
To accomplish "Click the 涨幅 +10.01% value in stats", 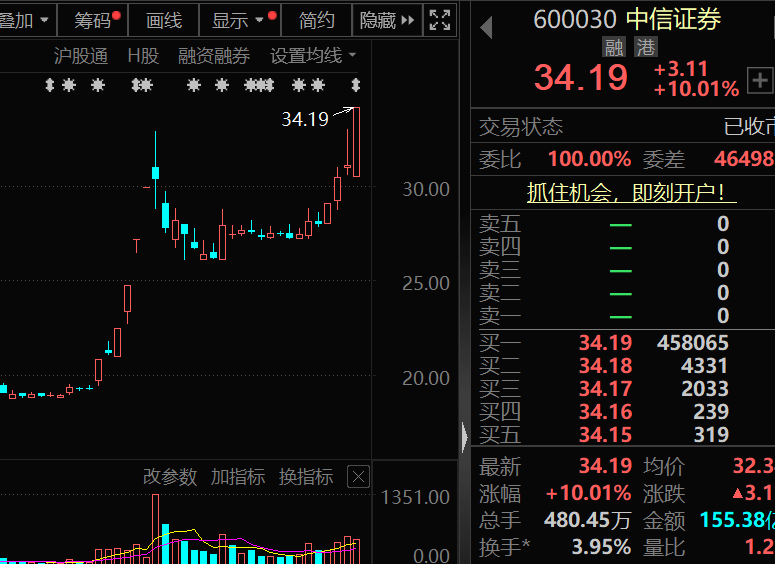I will click(x=588, y=493).
